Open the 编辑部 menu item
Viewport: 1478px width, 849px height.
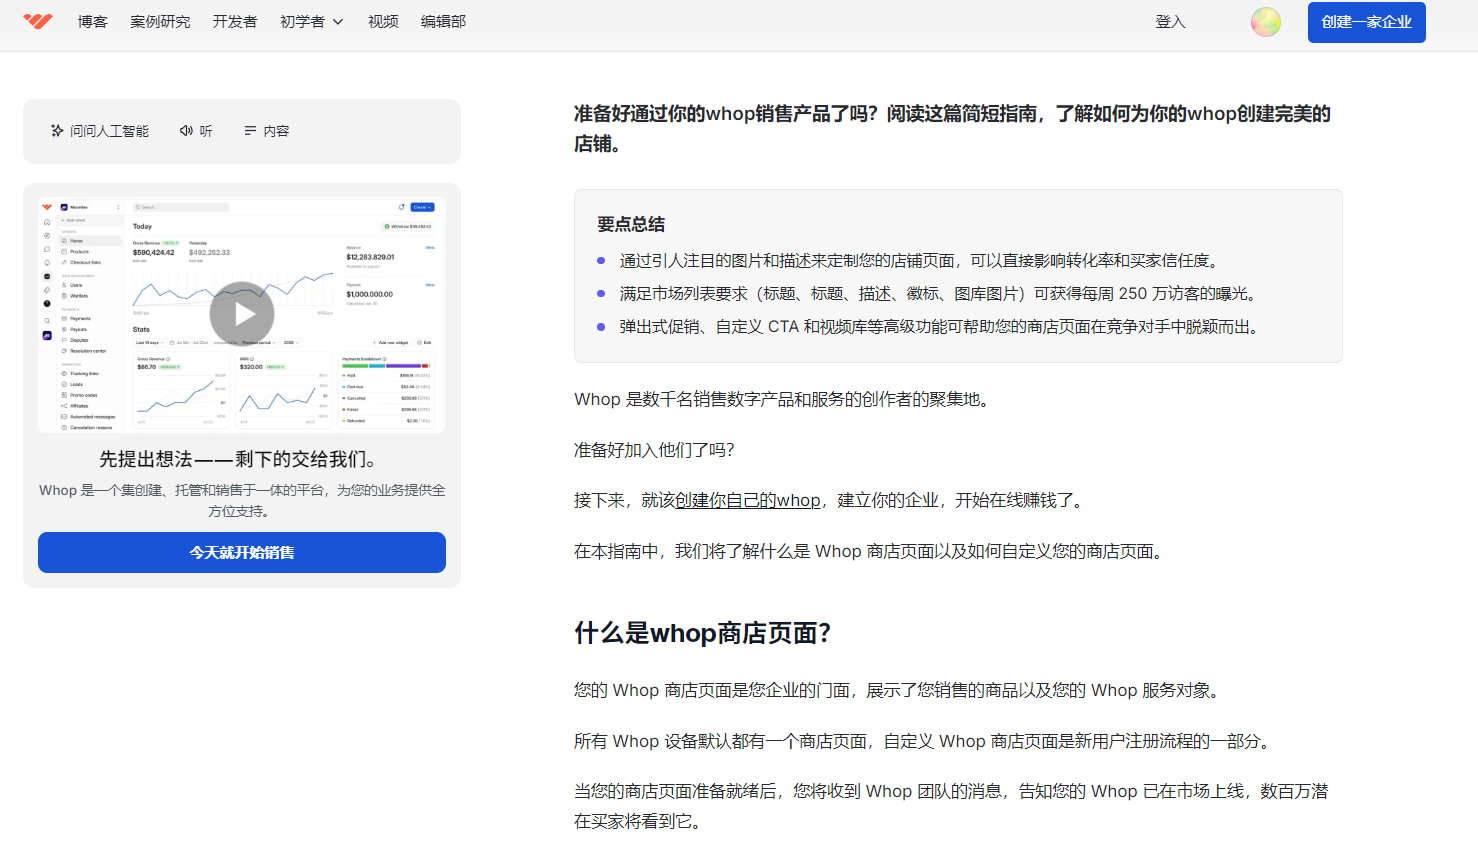coord(443,21)
